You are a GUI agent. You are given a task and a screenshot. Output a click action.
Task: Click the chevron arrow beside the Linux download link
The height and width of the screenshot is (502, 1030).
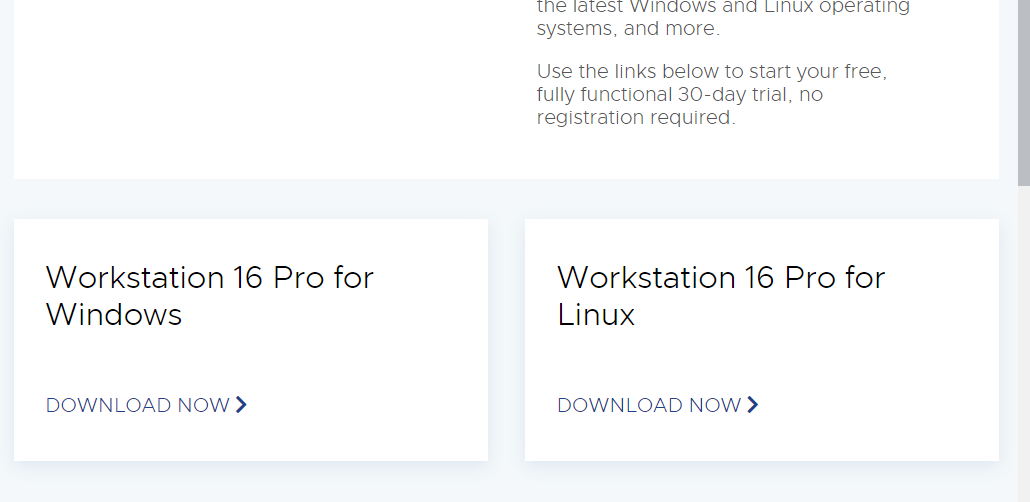pos(753,405)
